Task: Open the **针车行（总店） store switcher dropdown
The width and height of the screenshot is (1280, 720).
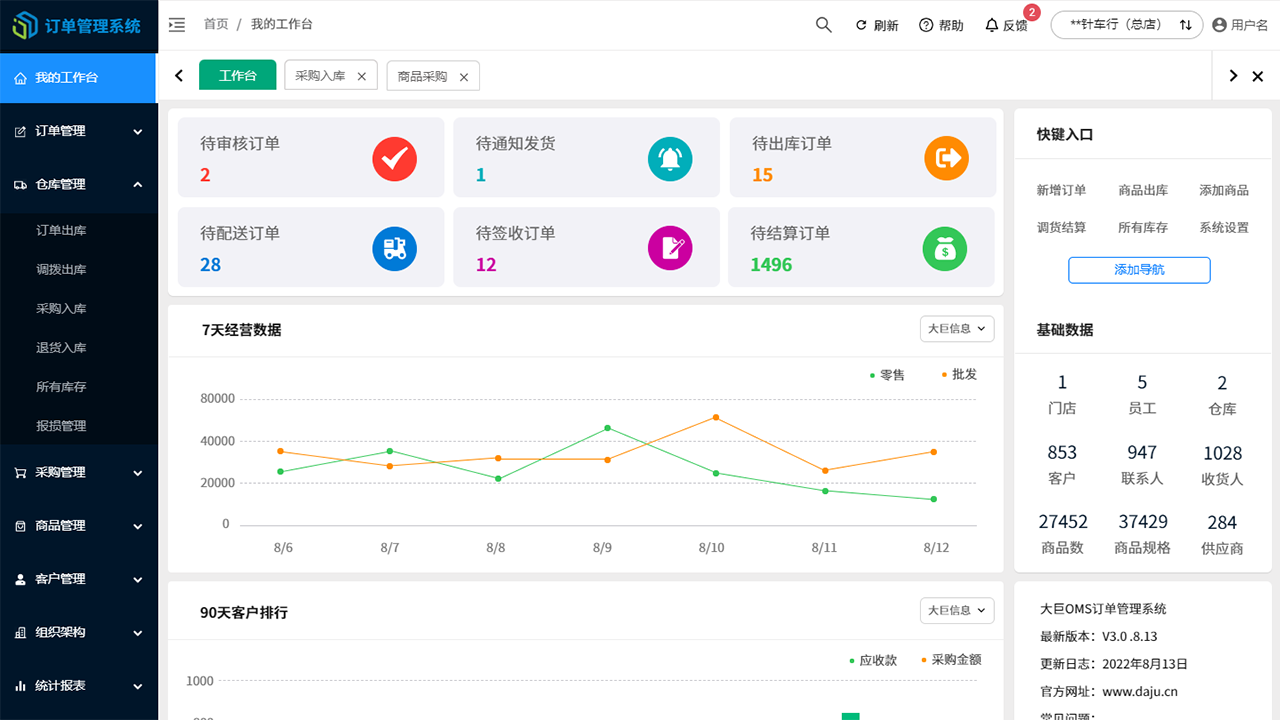Action: tap(1127, 24)
